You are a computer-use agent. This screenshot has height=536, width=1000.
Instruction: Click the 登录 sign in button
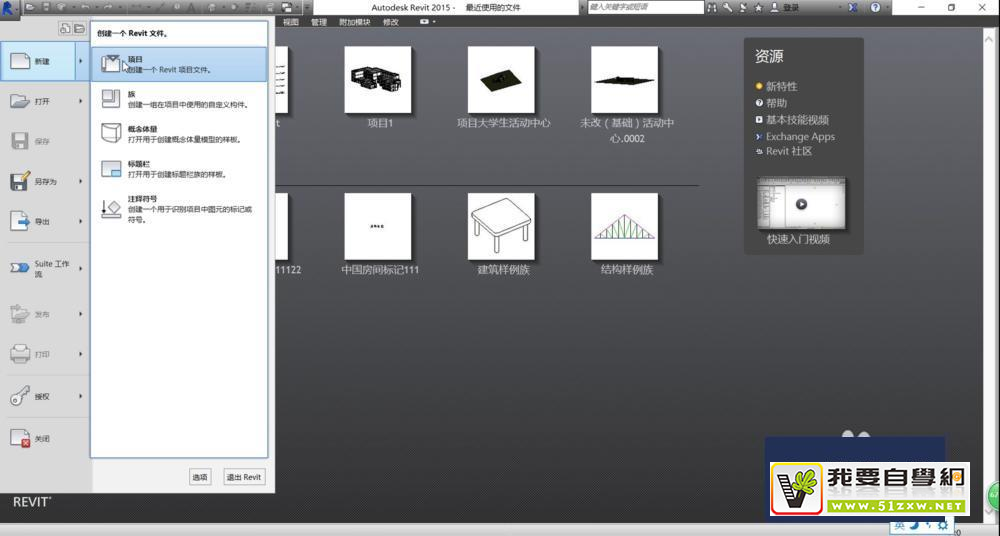pyautogui.click(x=786, y=8)
